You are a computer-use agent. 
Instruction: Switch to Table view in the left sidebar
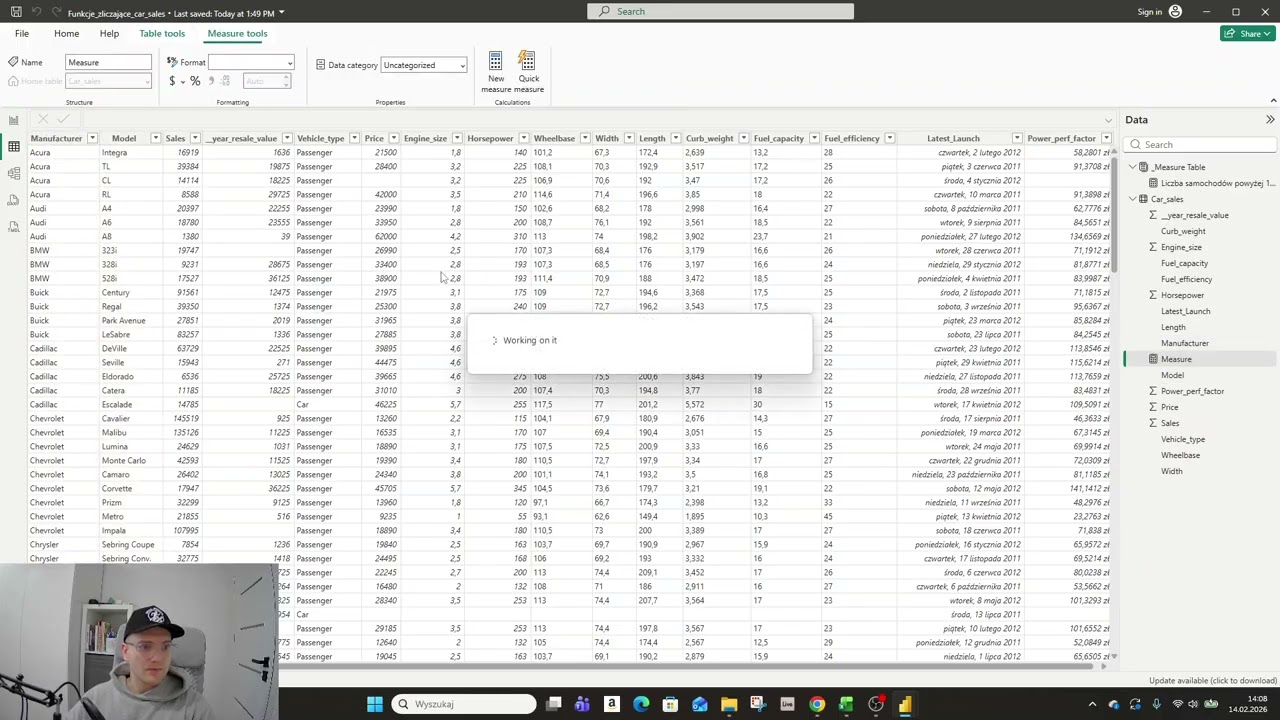[x=13, y=147]
